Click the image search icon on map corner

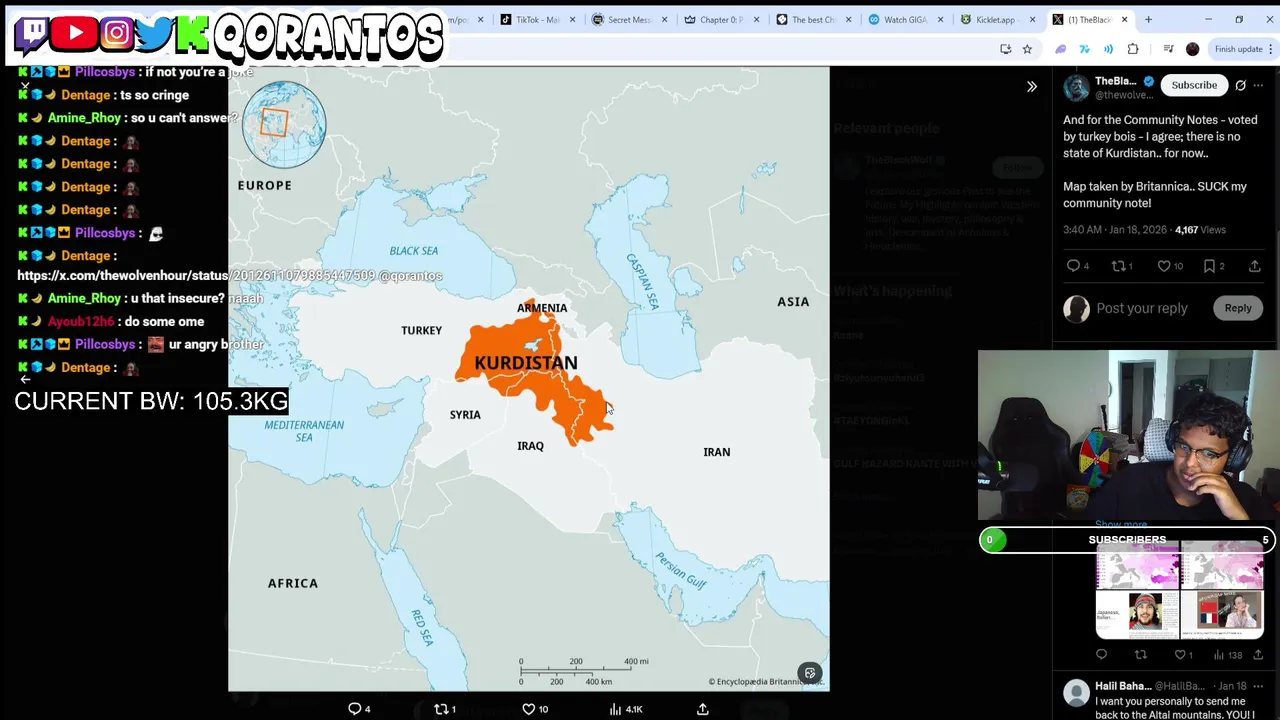click(810, 673)
